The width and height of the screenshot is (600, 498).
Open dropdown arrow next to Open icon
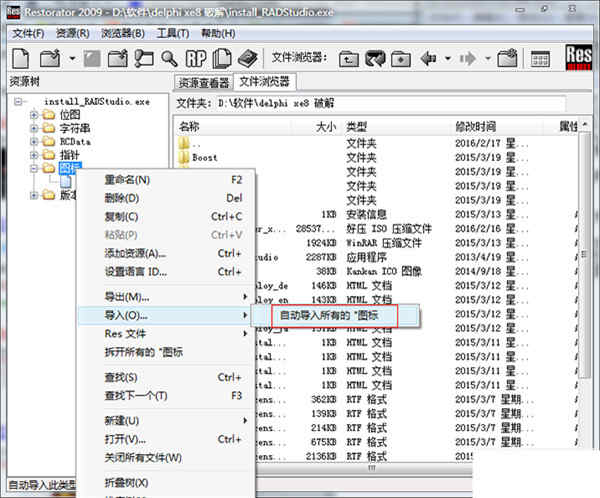point(72,59)
